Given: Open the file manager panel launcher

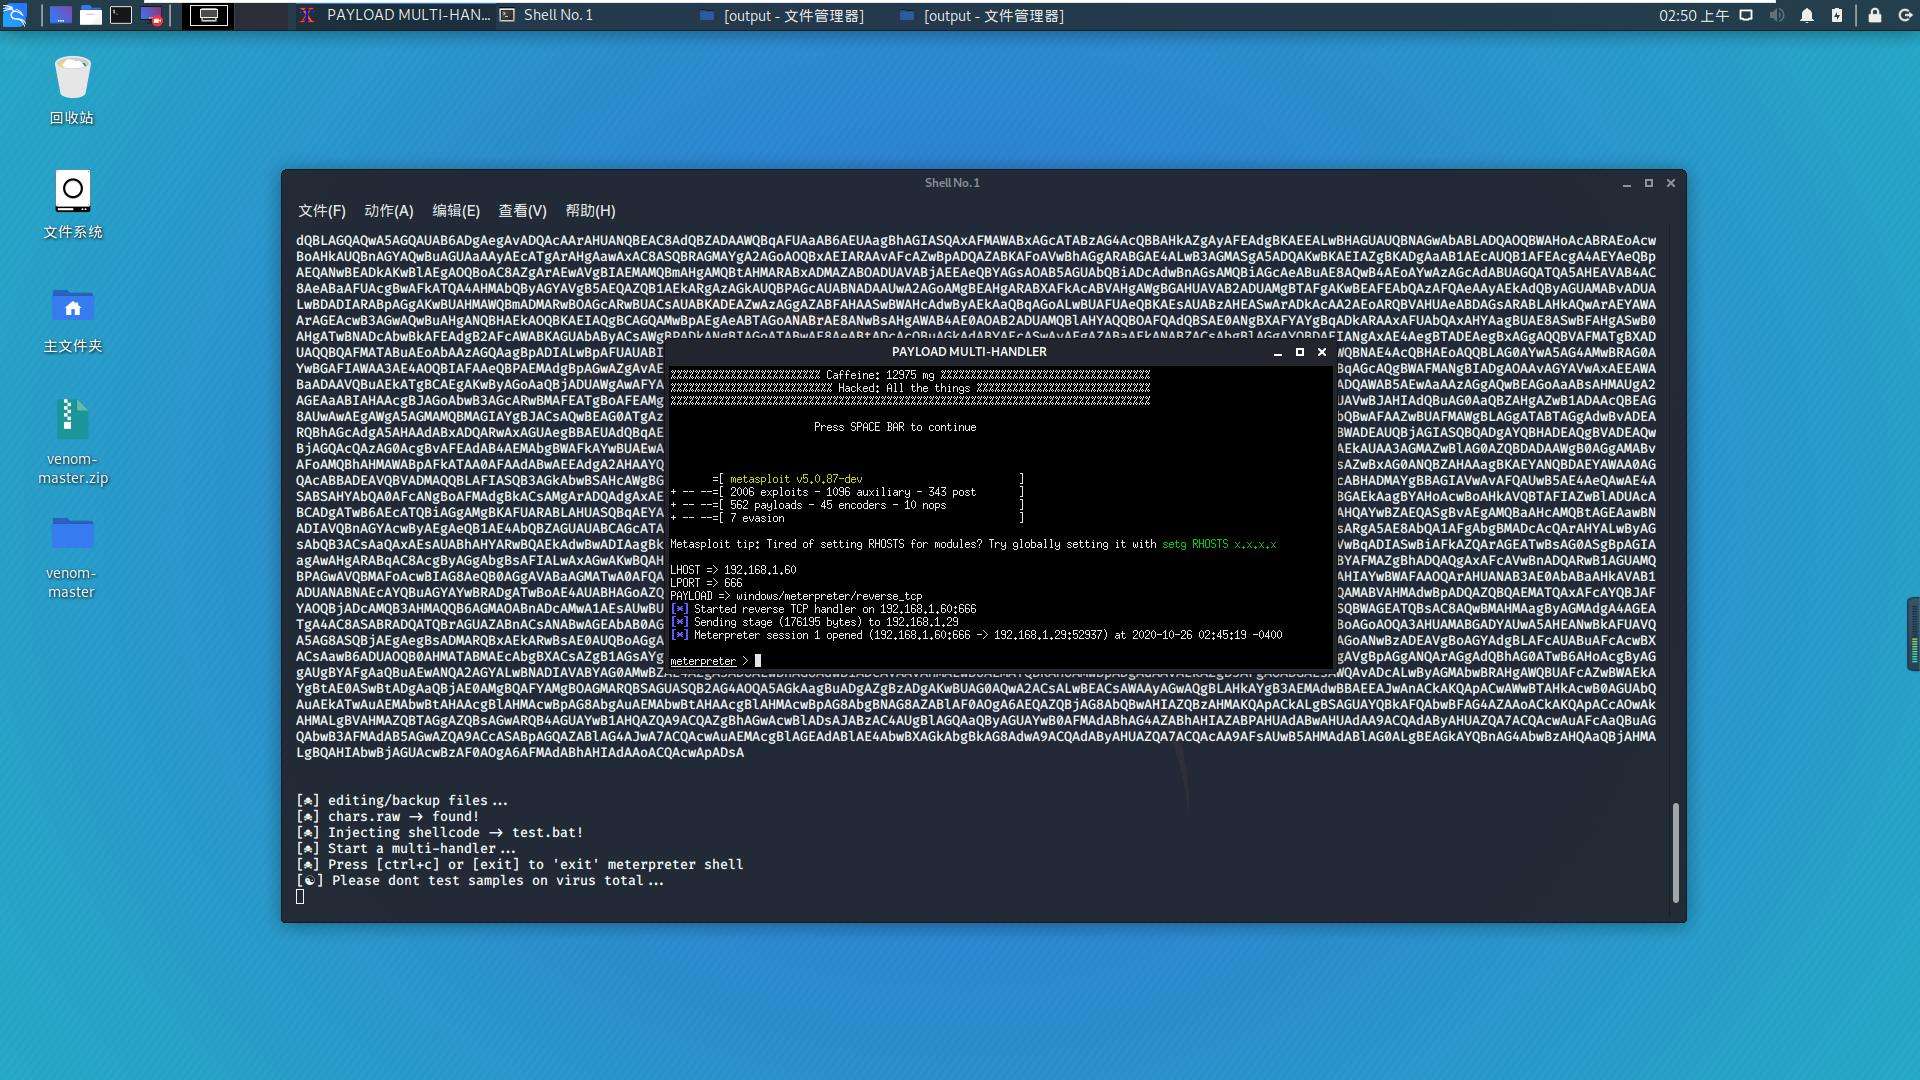Looking at the screenshot, I should click(x=91, y=15).
